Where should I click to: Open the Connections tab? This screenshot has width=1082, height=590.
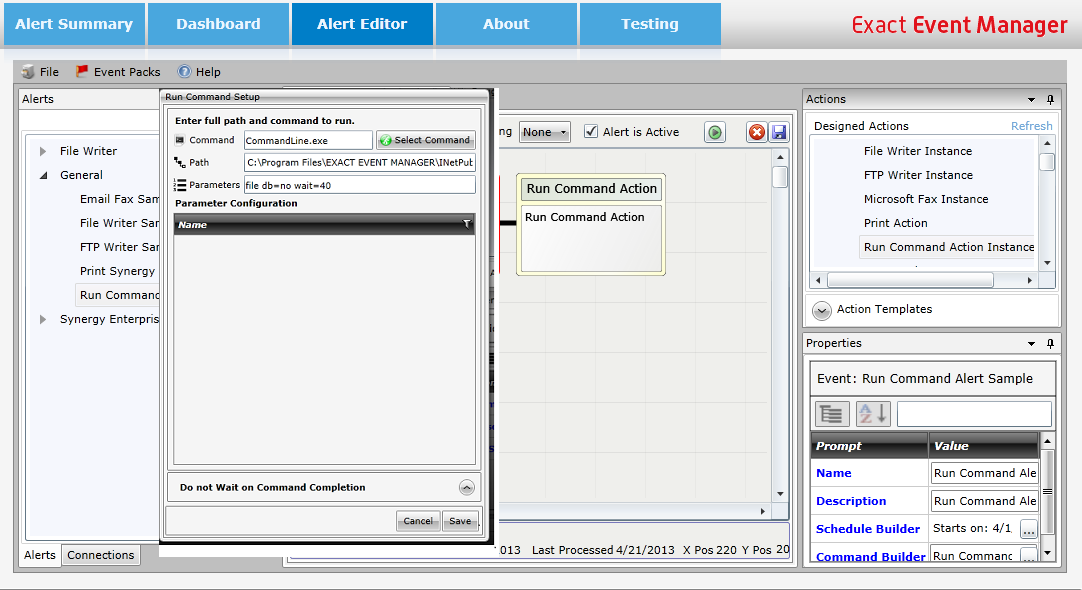(99, 555)
